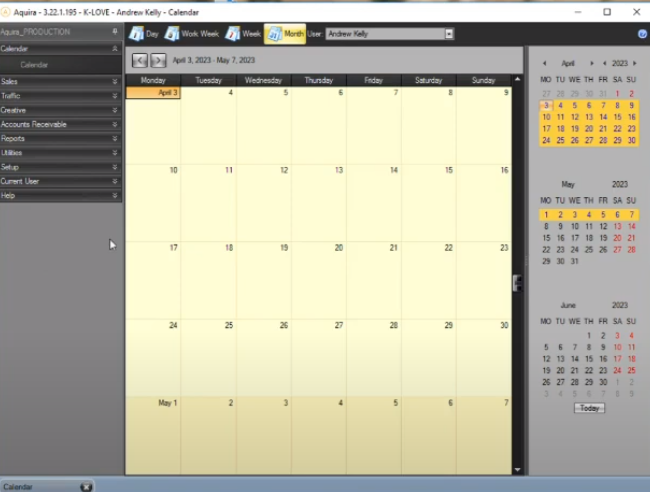Expand the Traffic section

pyautogui.click(x=115, y=96)
